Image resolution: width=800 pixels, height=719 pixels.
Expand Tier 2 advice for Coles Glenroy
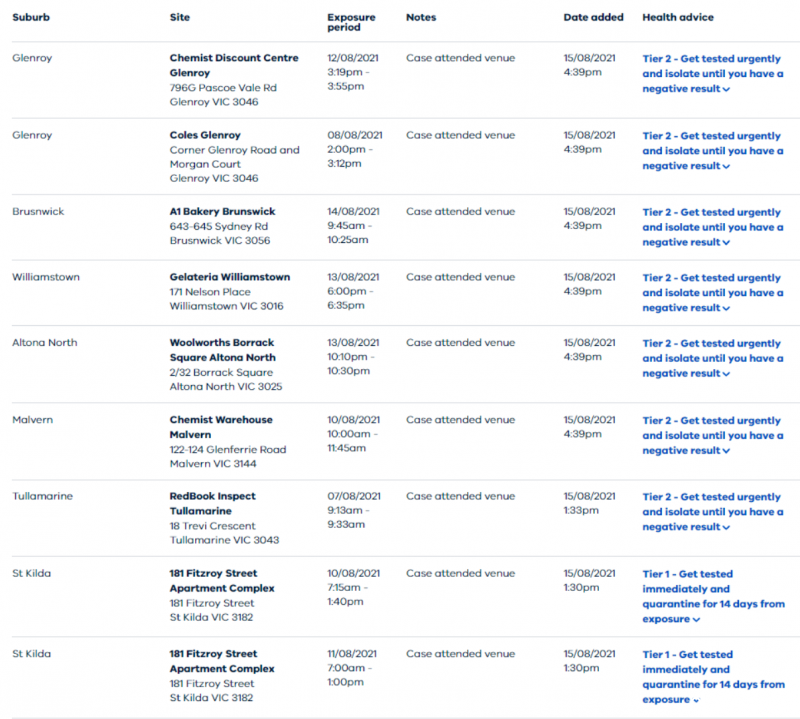click(x=713, y=151)
